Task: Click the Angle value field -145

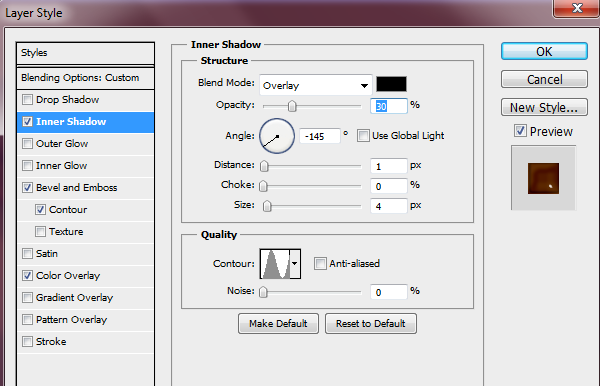Action: [x=320, y=136]
